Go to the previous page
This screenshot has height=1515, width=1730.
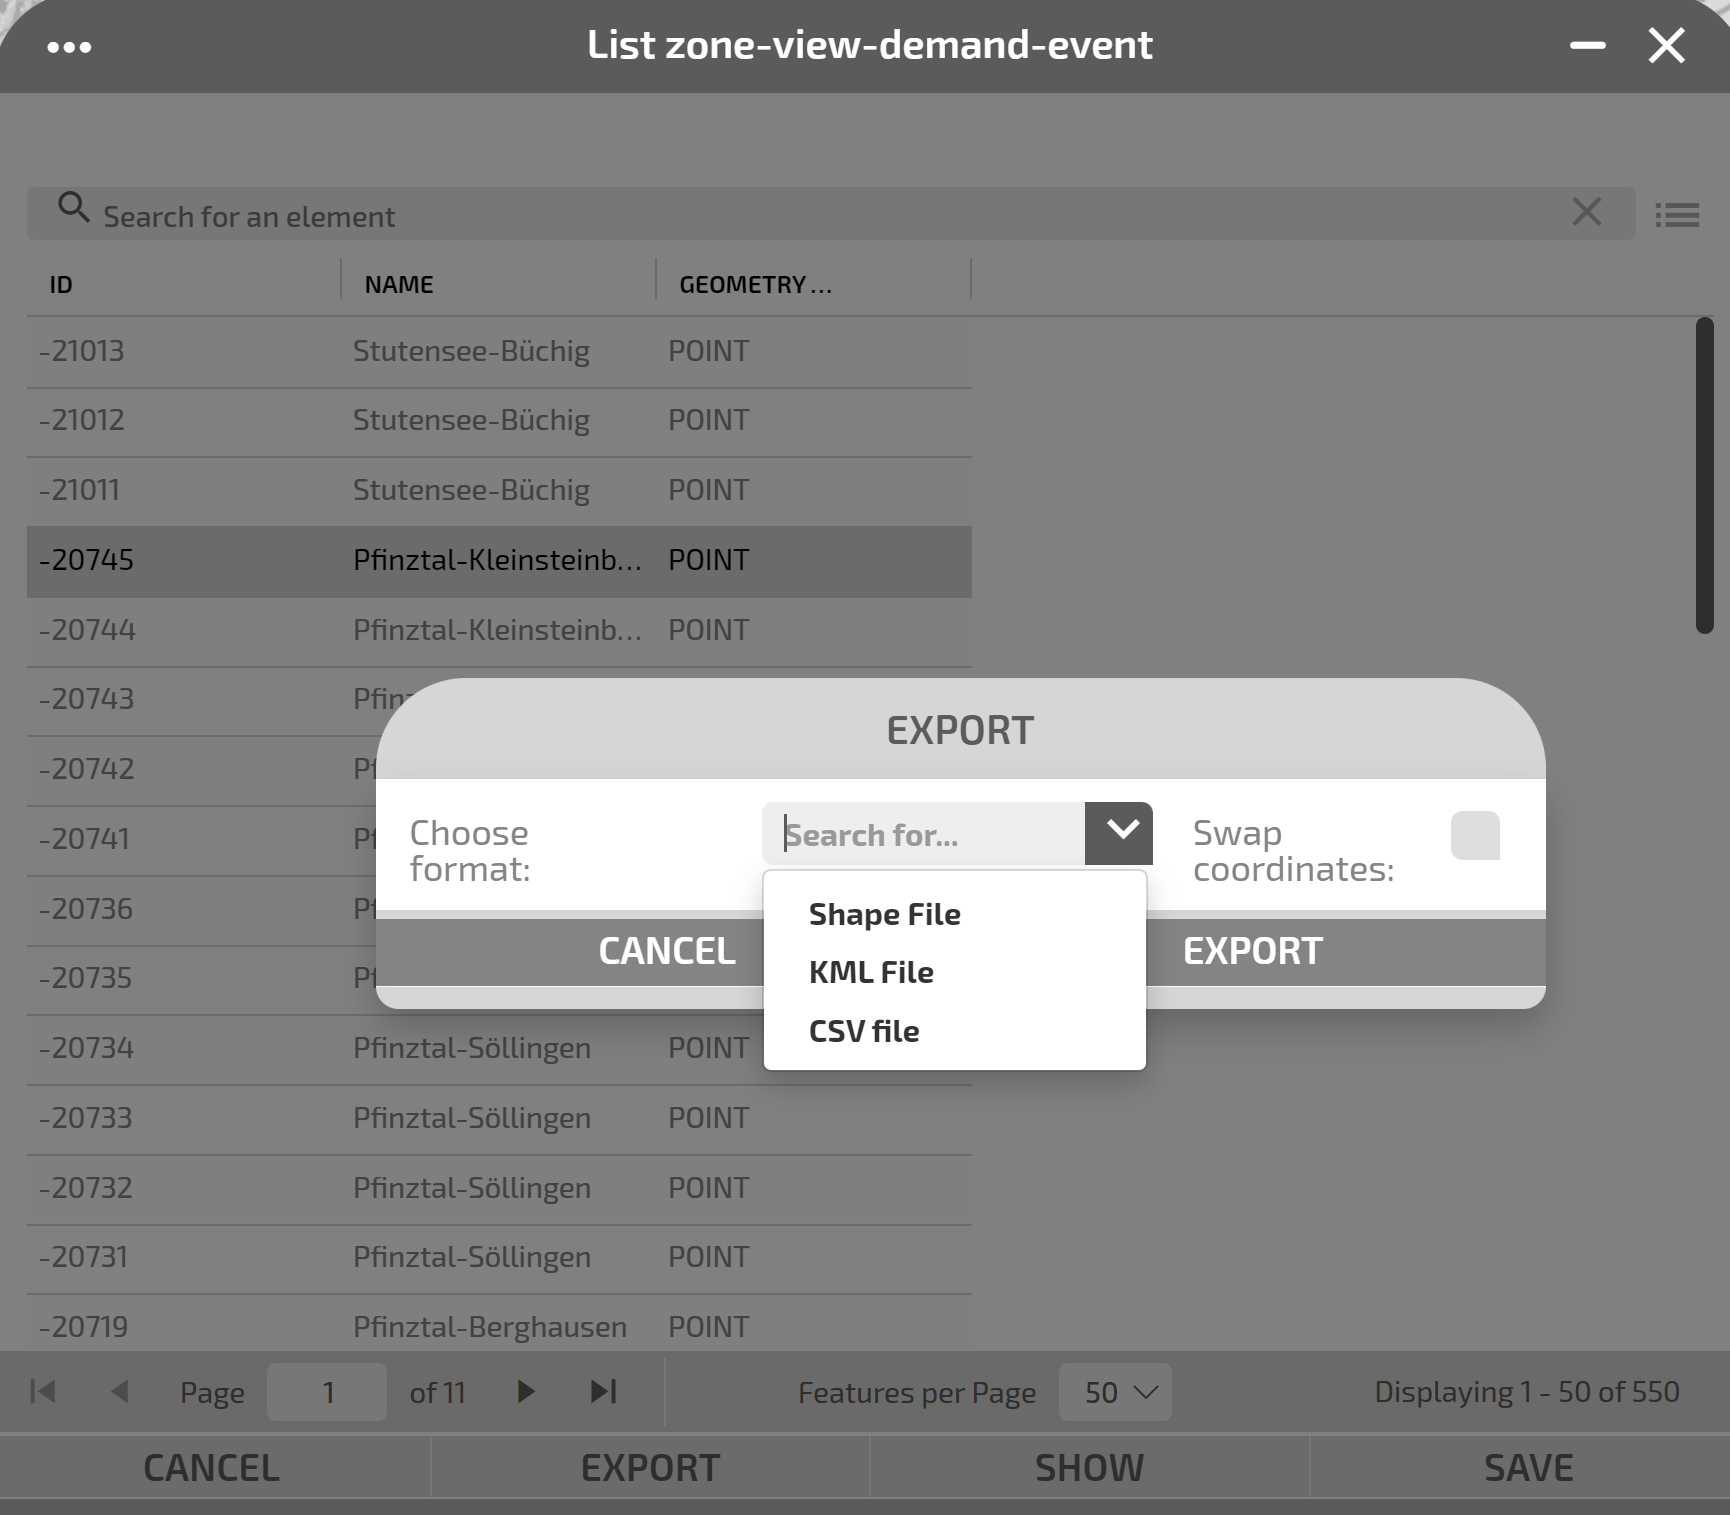tap(120, 1391)
